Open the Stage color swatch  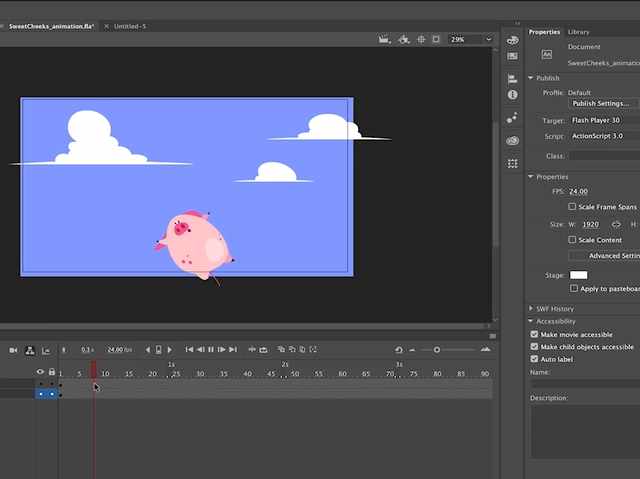click(578, 275)
